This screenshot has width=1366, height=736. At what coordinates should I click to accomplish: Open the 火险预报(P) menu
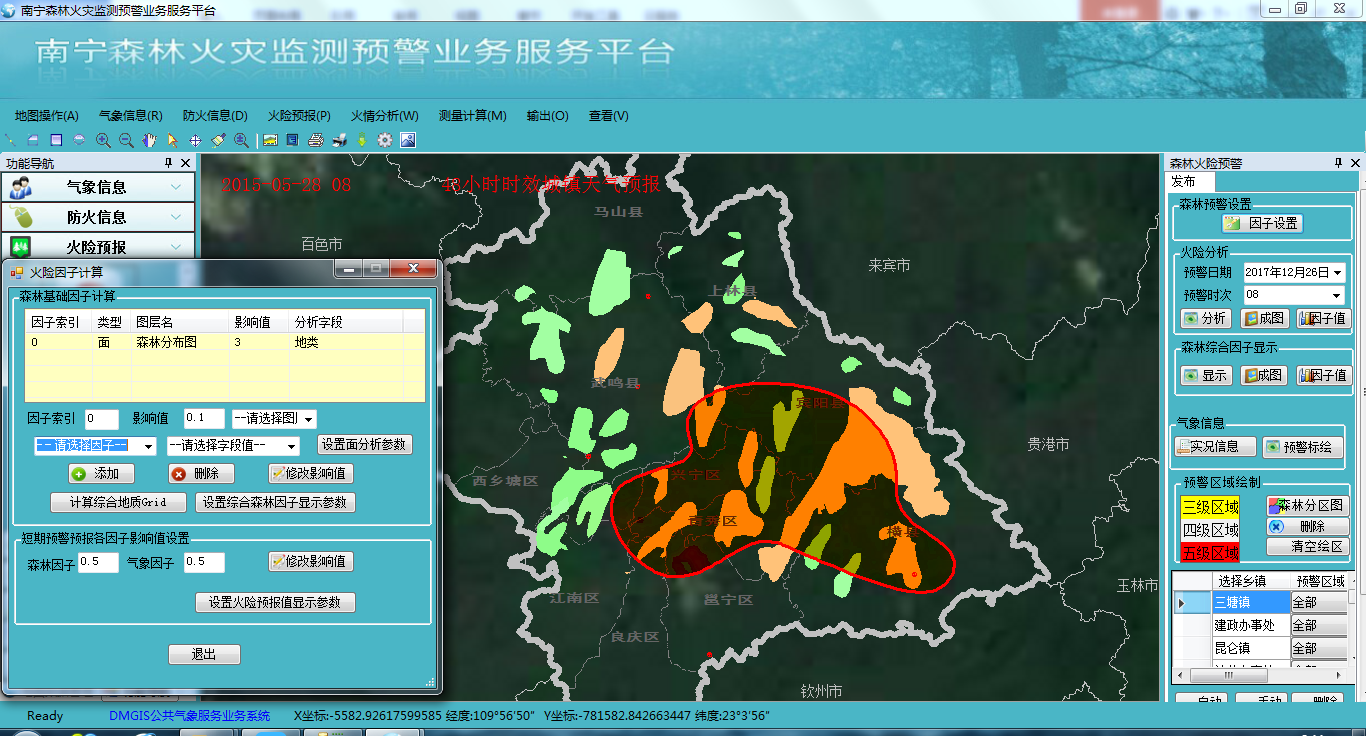[299, 116]
